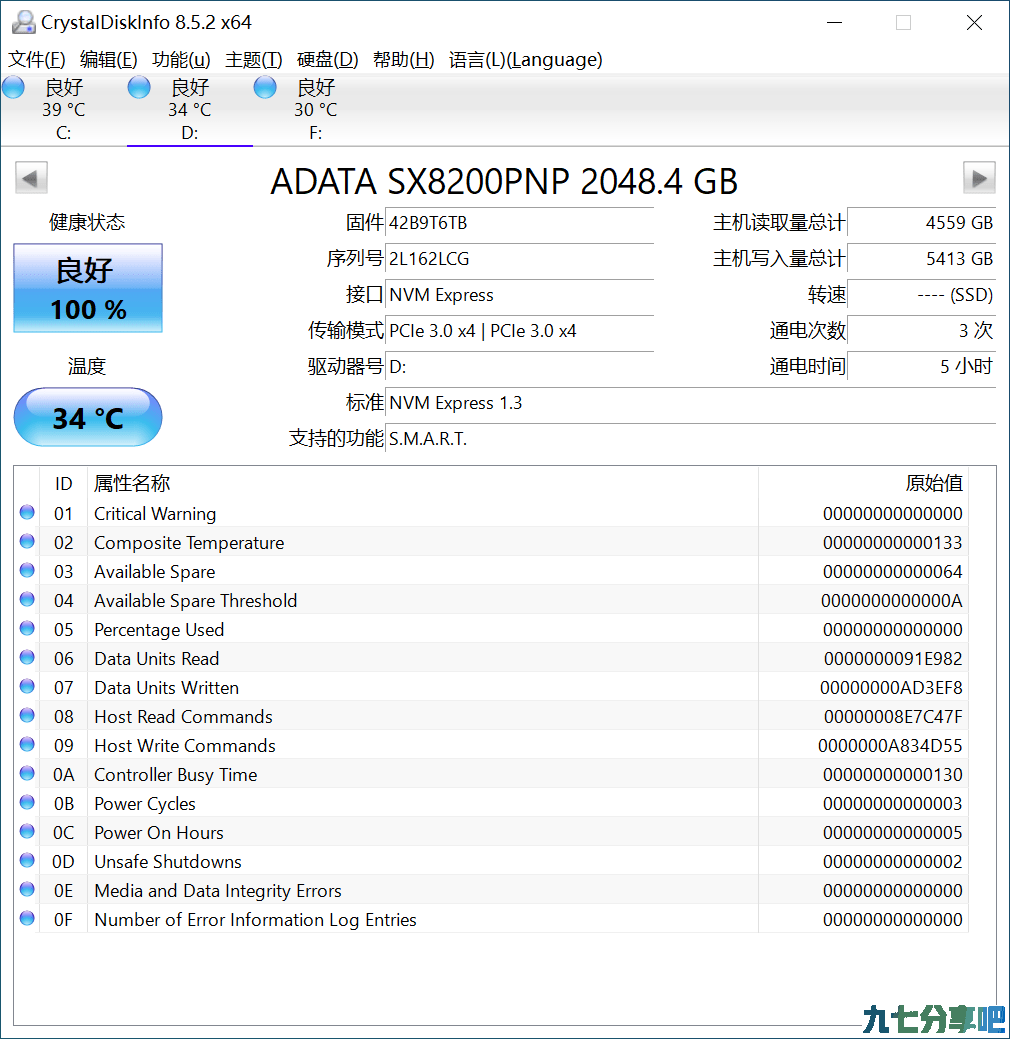Screen dimensions: 1010x1039
Task: Click blue status orb above C: drive
Action: pyautogui.click(x=13, y=87)
